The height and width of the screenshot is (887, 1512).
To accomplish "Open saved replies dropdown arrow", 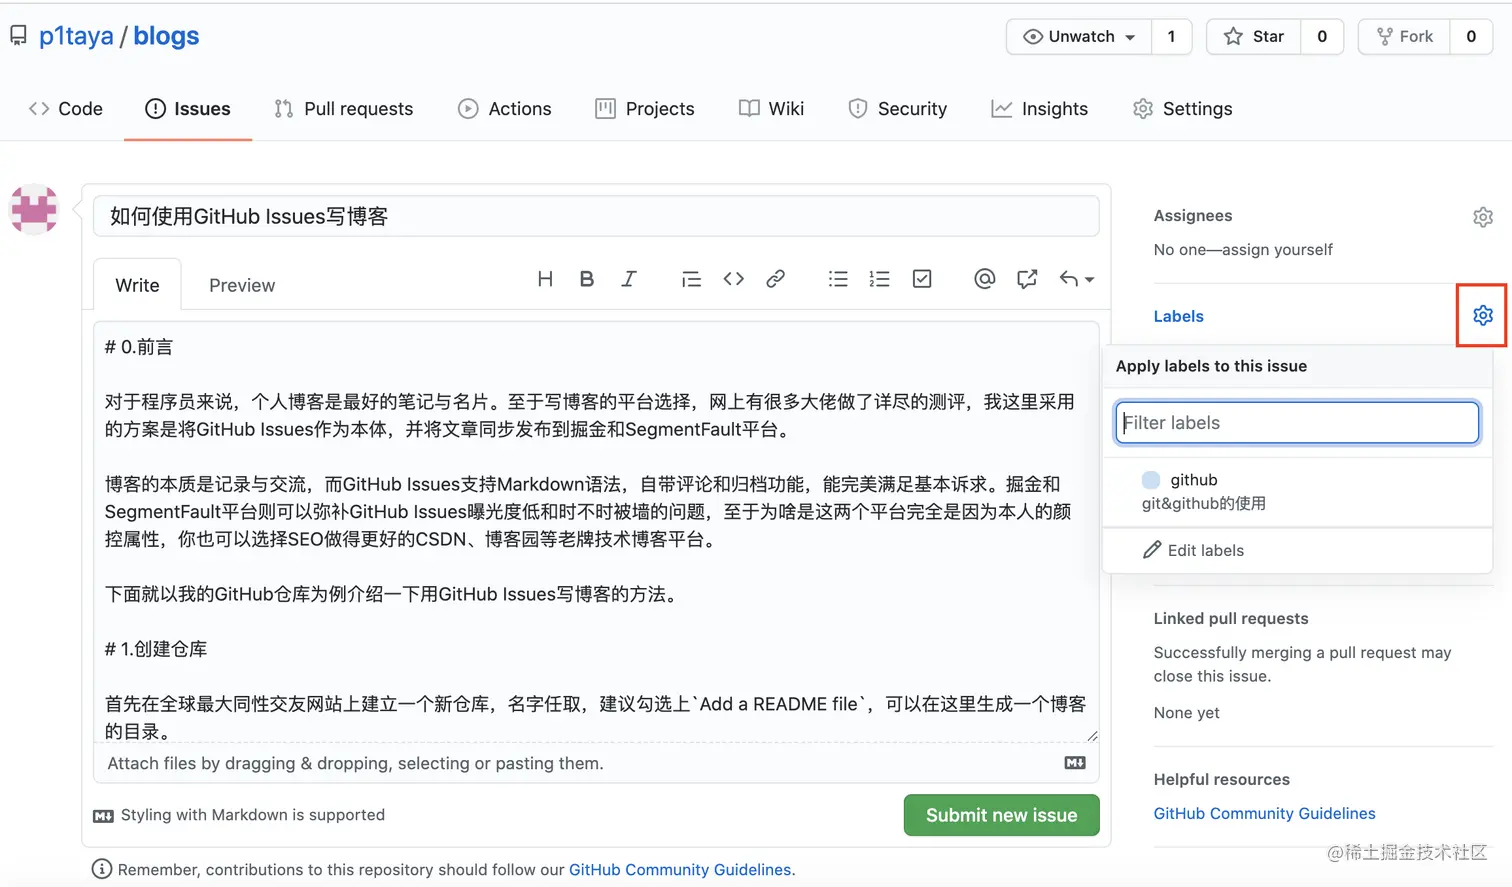I will click(x=1077, y=279).
